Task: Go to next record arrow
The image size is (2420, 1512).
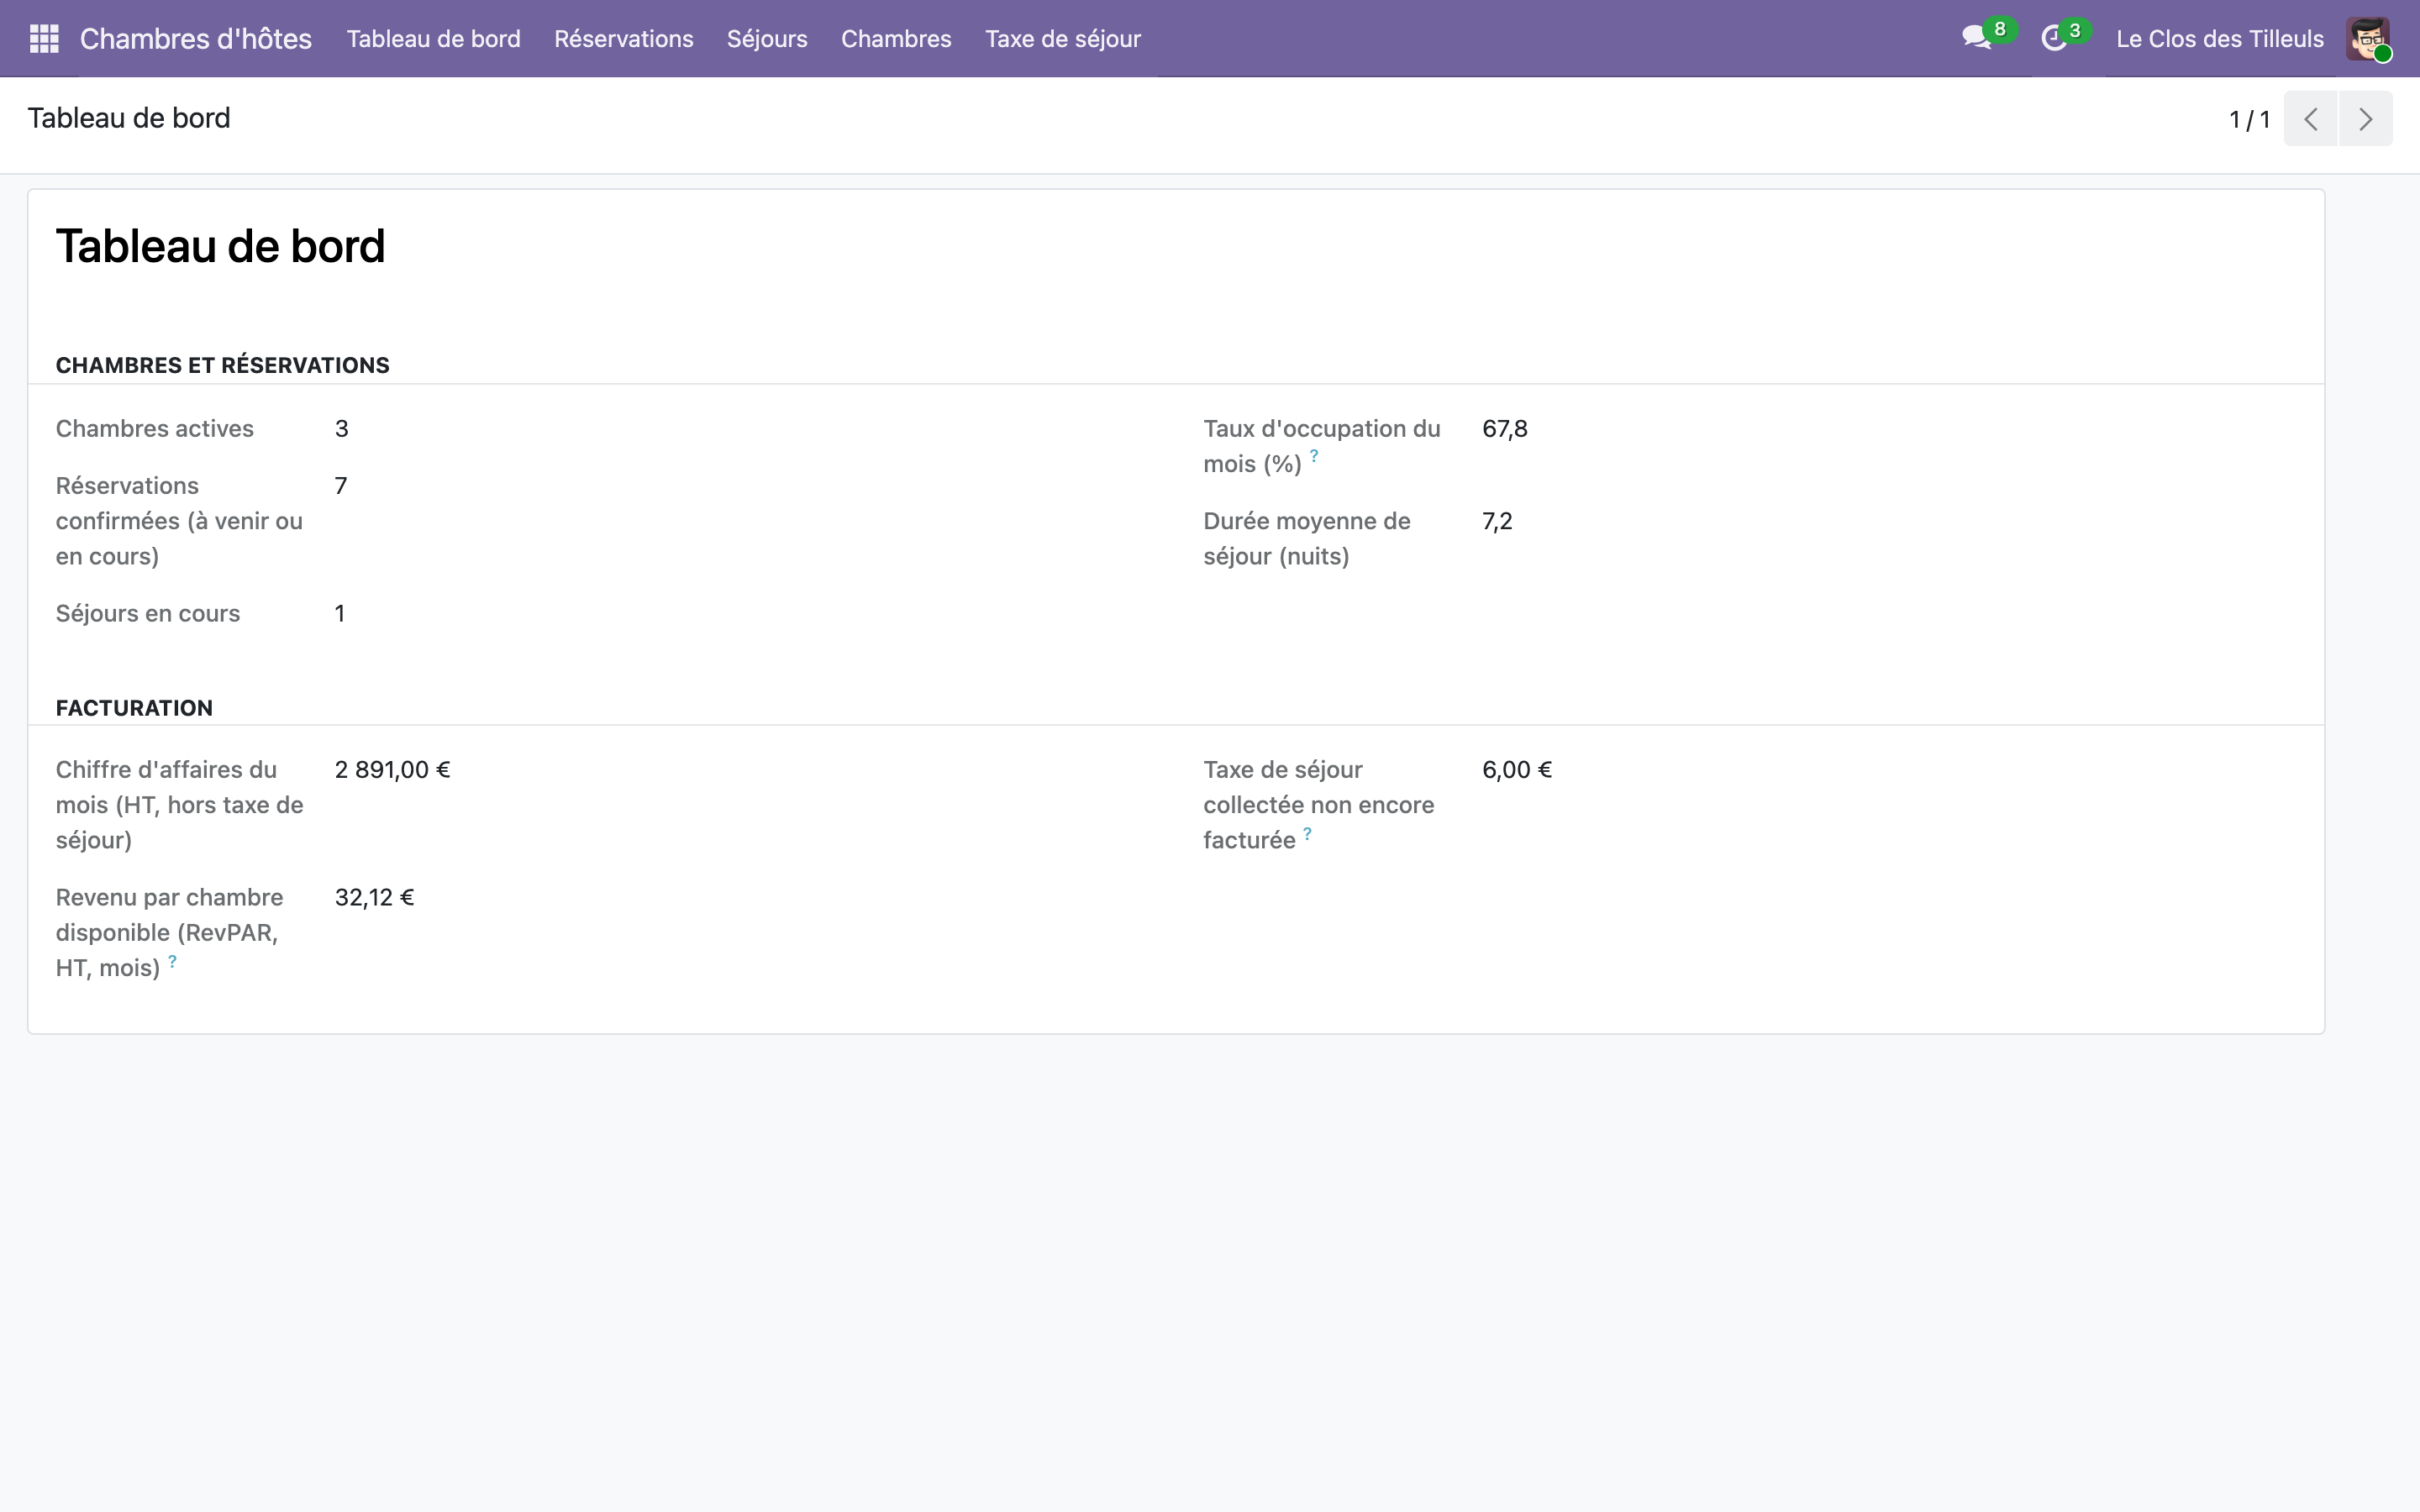Action: pyautogui.click(x=2365, y=119)
